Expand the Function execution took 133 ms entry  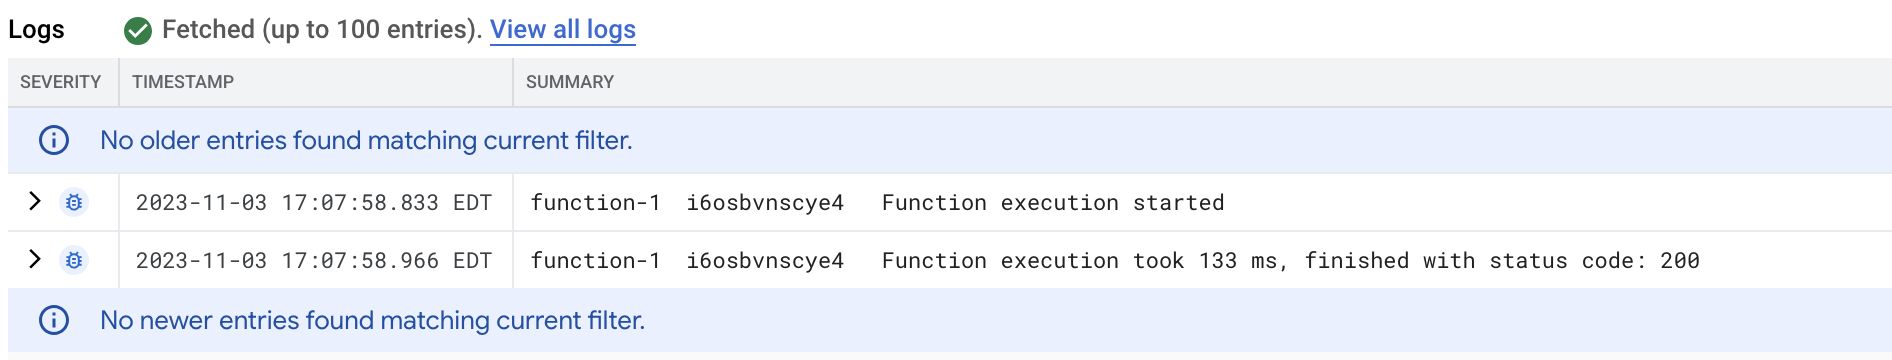(x=35, y=259)
